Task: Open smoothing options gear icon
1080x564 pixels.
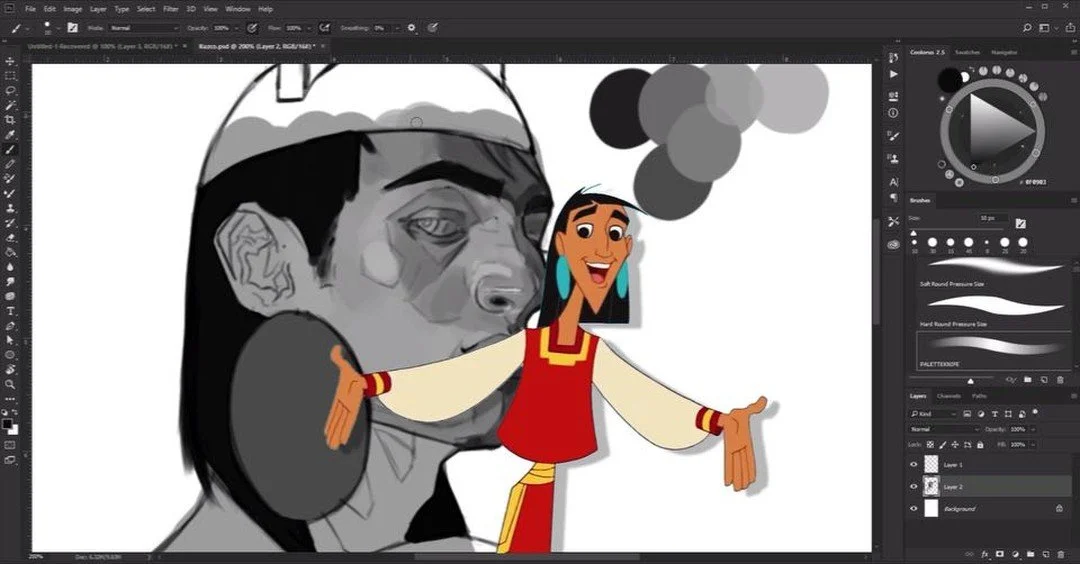Action: point(411,28)
